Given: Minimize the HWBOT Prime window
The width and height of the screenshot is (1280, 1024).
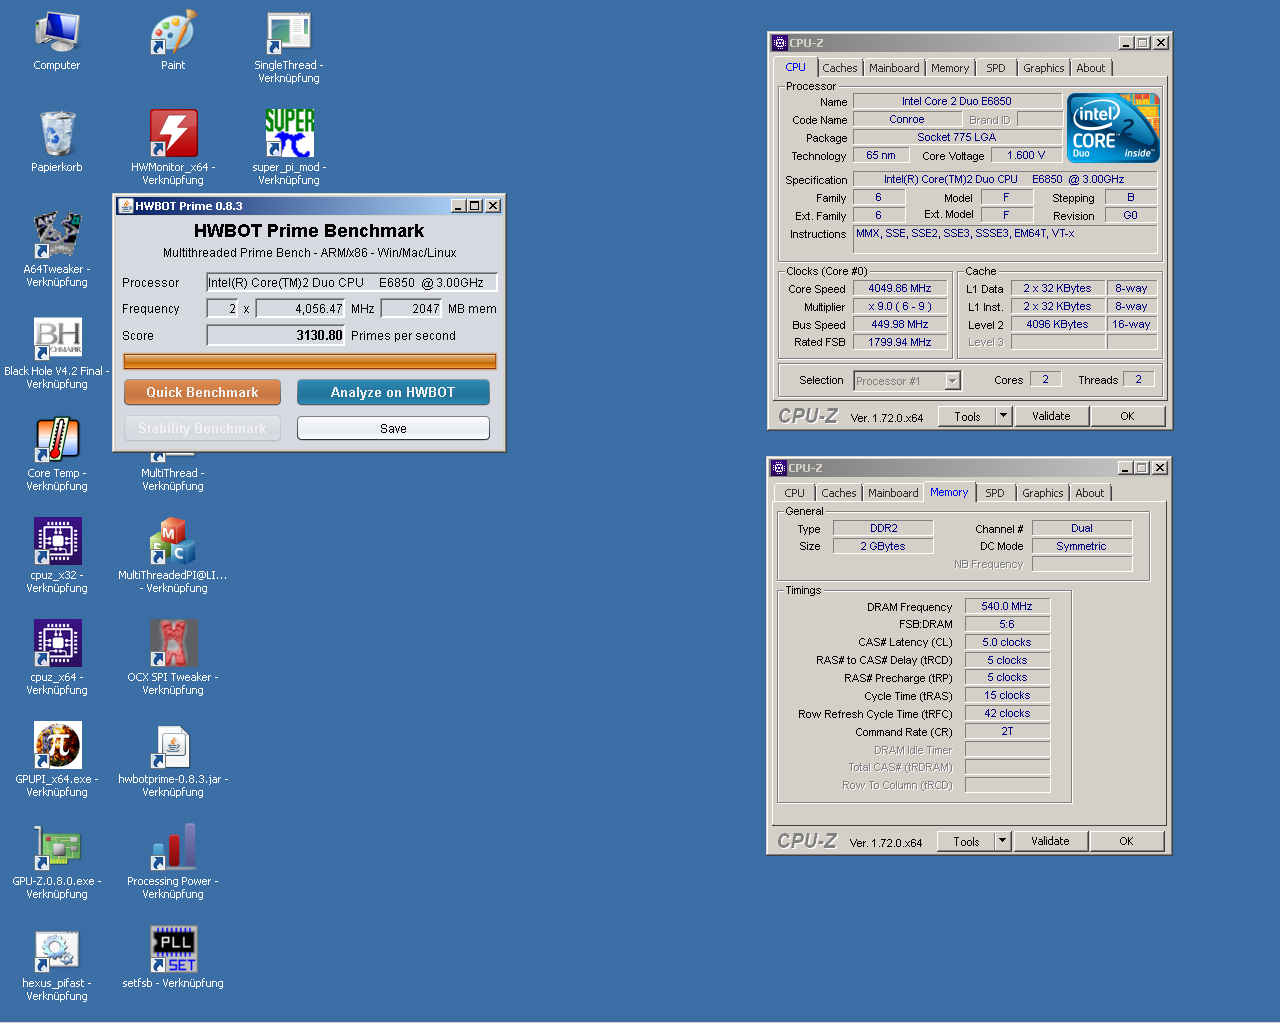Looking at the screenshot, I should (458, 206).
